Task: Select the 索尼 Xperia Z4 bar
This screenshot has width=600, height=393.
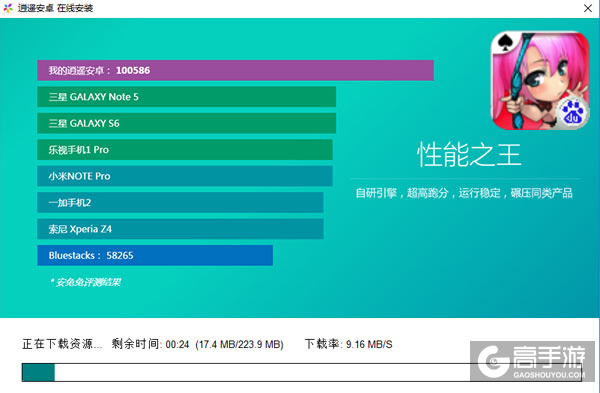Action: [180, 229]
